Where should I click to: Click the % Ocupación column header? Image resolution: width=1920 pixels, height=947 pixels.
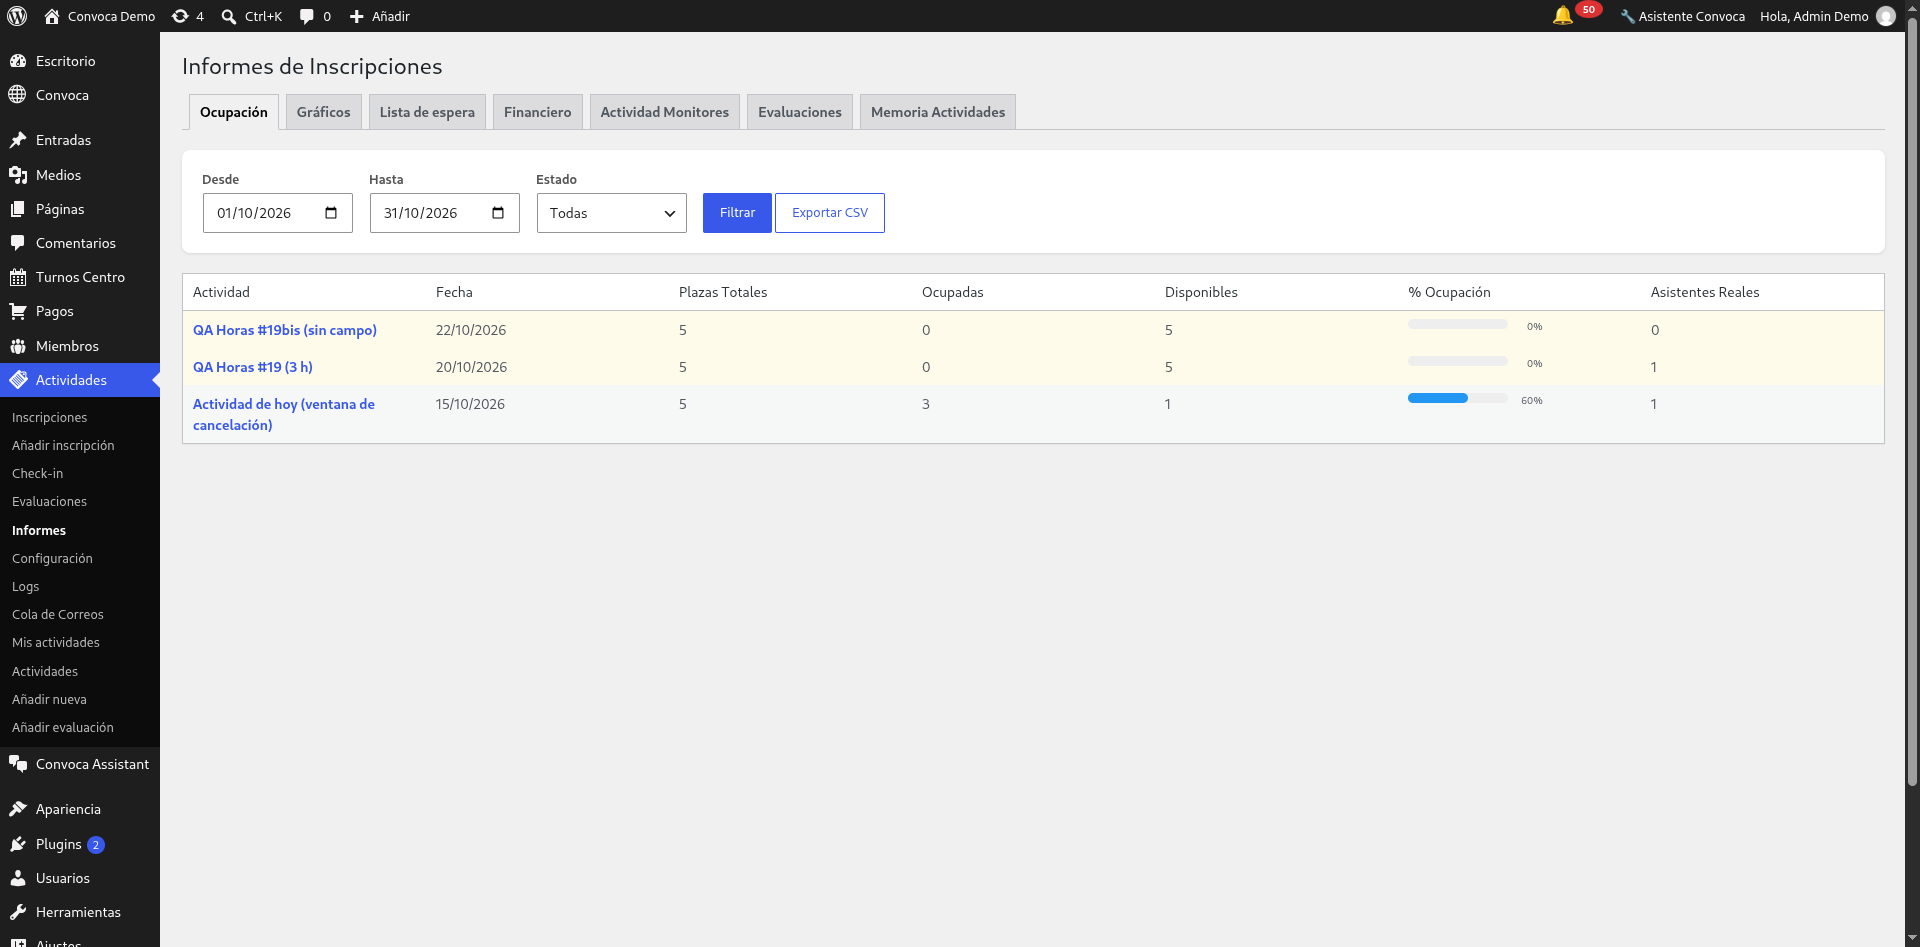click(1449, 292)
